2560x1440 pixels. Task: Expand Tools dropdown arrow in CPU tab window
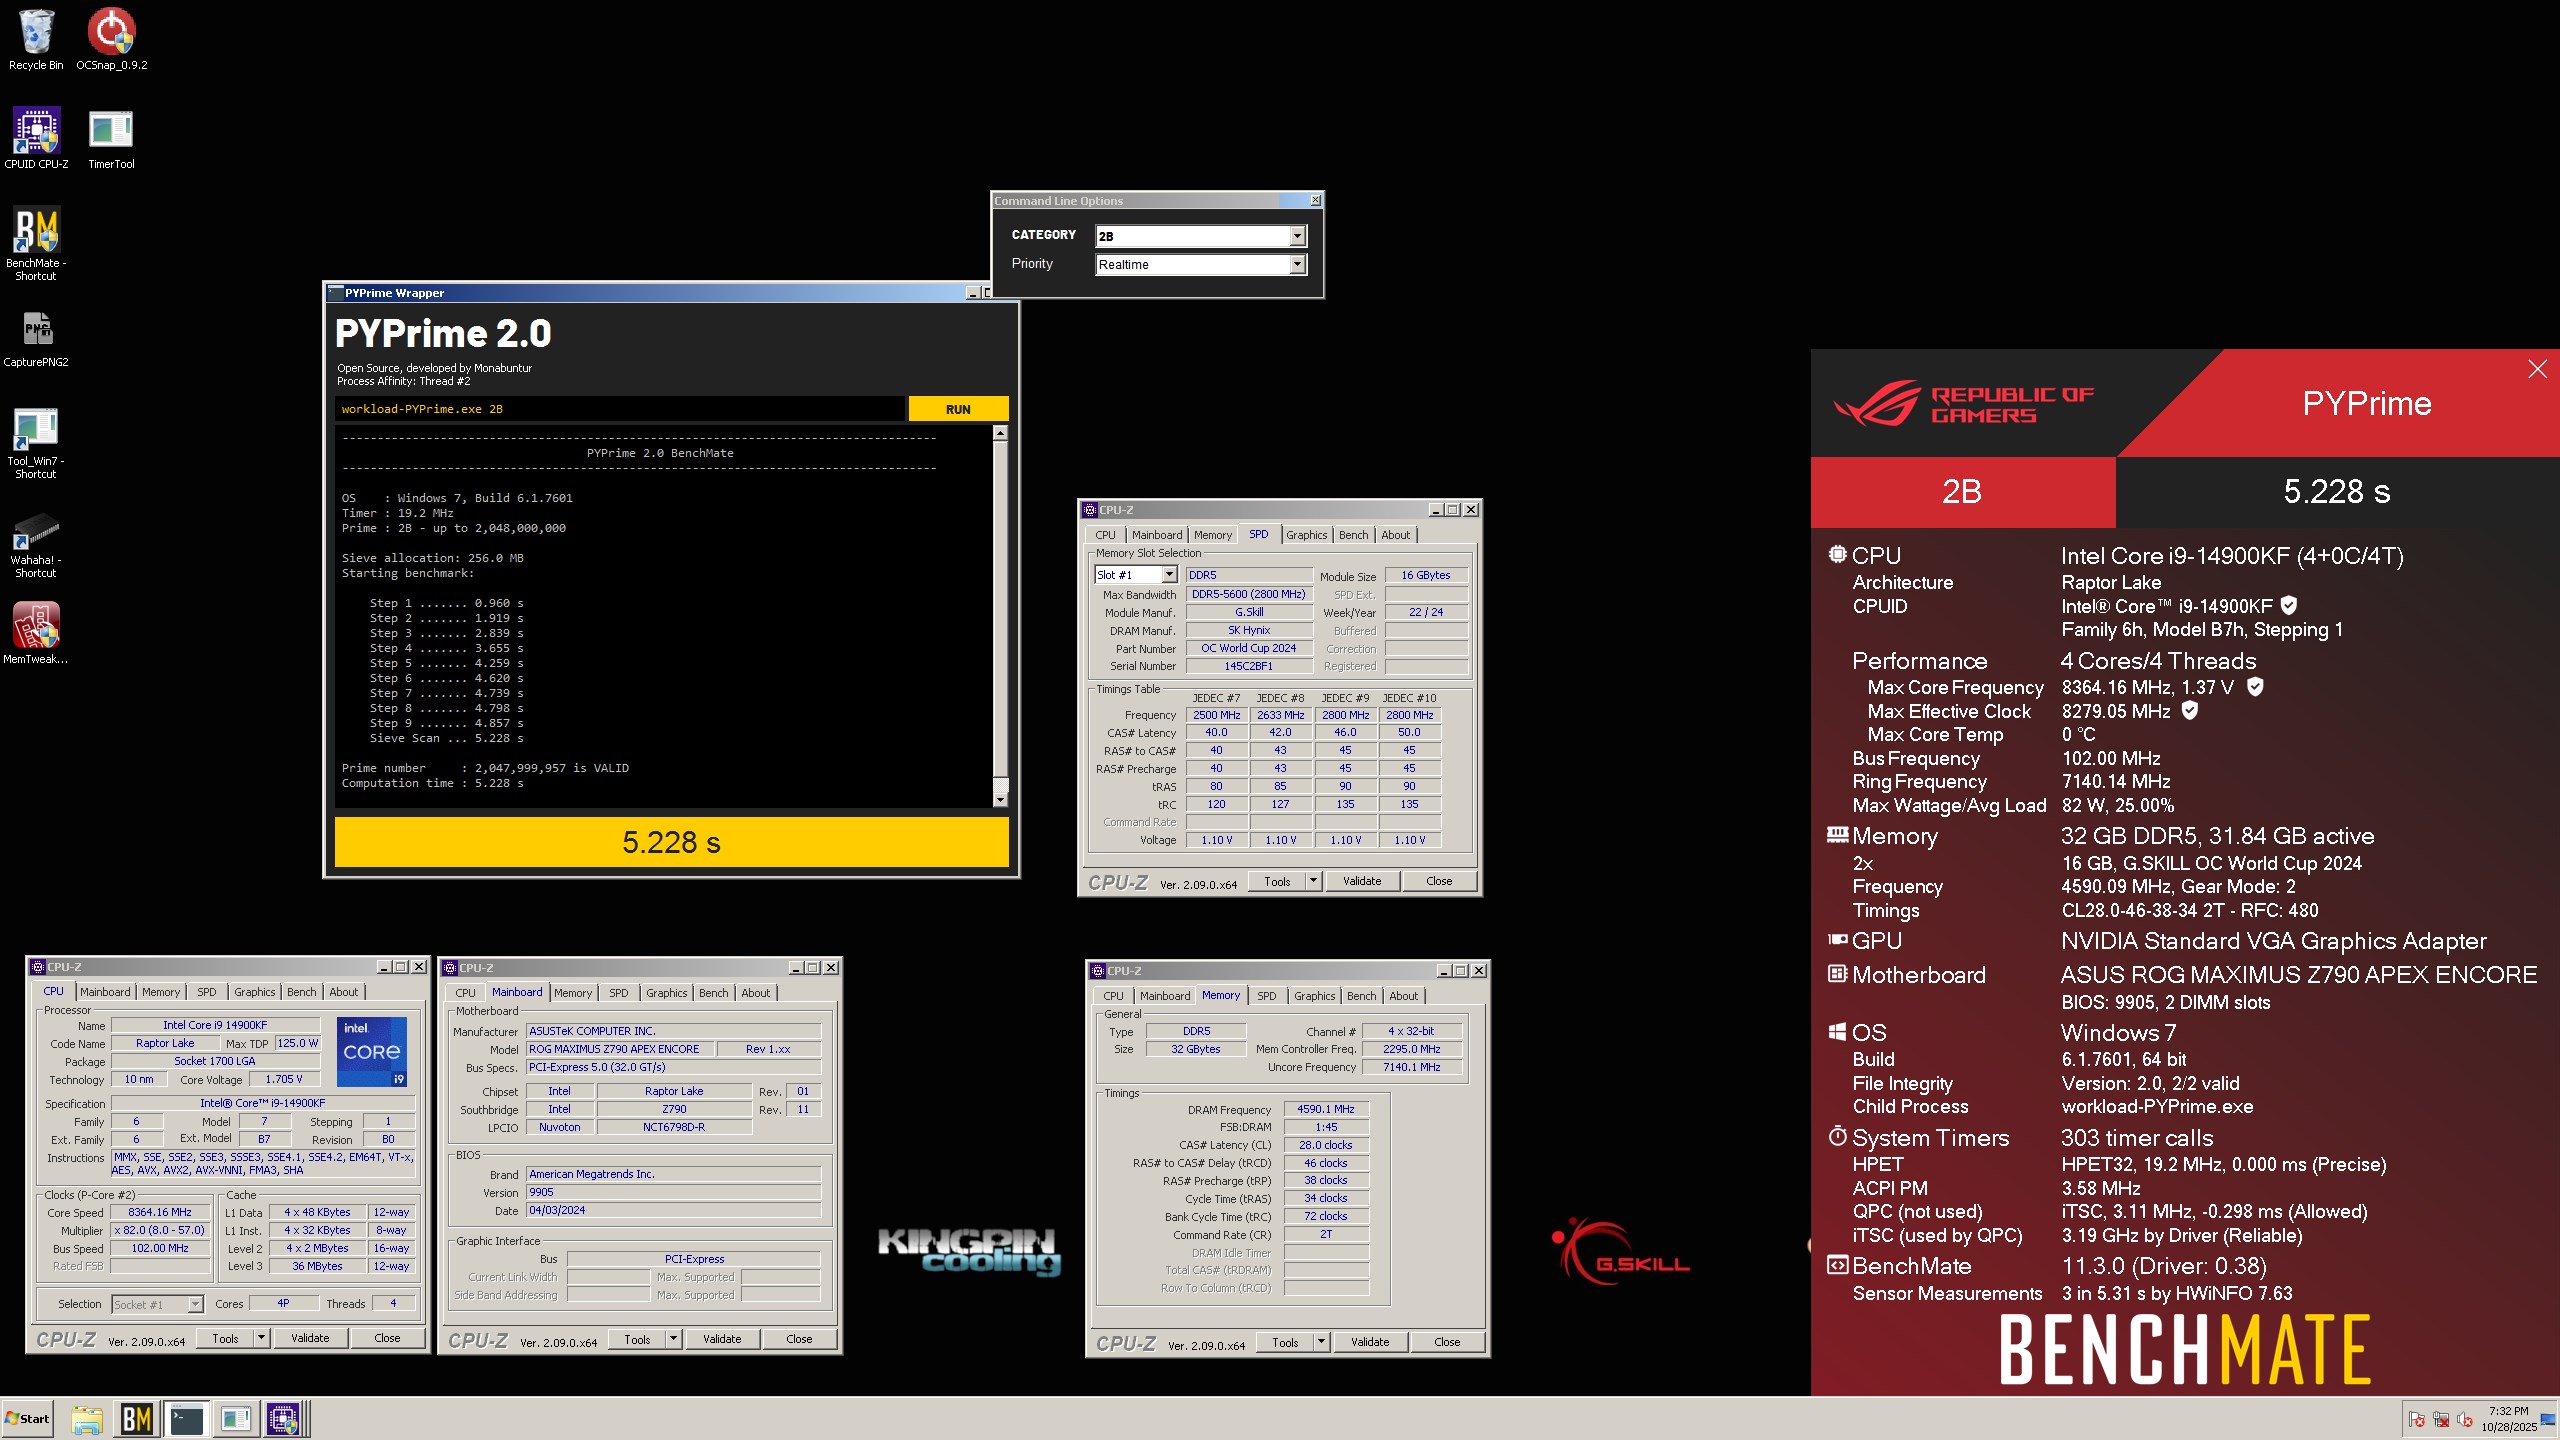tap(261, 1338)
